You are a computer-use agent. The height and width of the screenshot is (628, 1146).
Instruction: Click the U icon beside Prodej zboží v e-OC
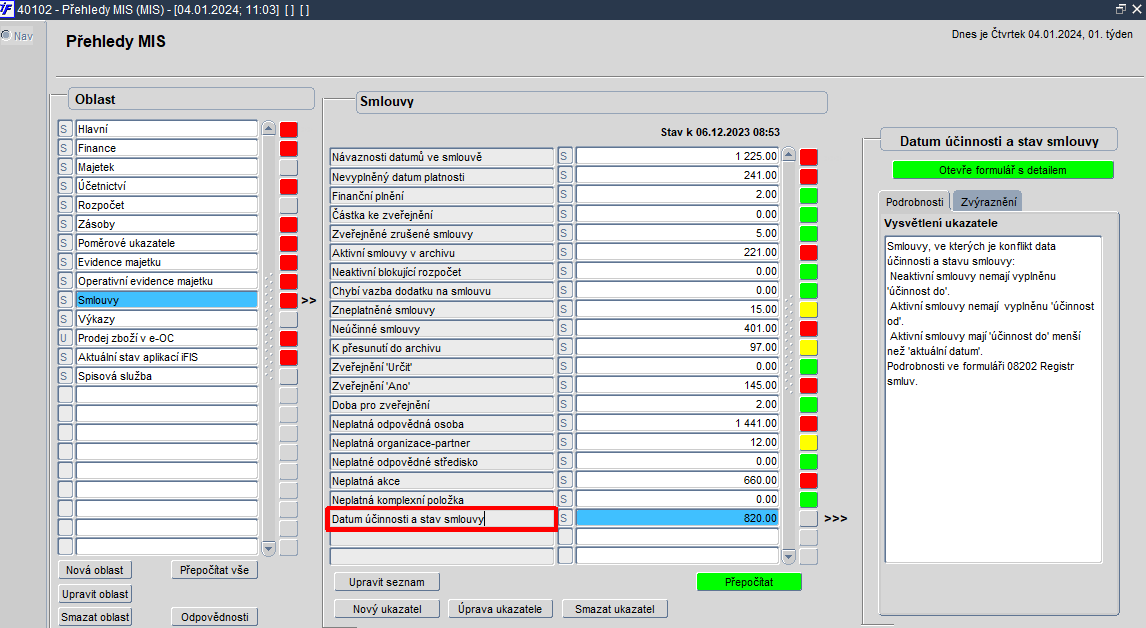(64, 338)
